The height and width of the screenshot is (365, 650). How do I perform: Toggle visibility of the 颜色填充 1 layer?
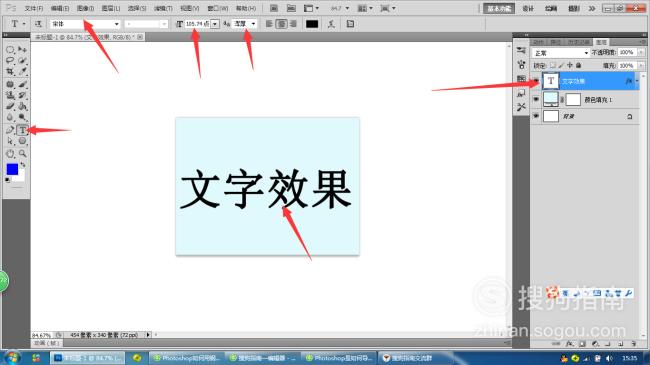tap(536, 99)
